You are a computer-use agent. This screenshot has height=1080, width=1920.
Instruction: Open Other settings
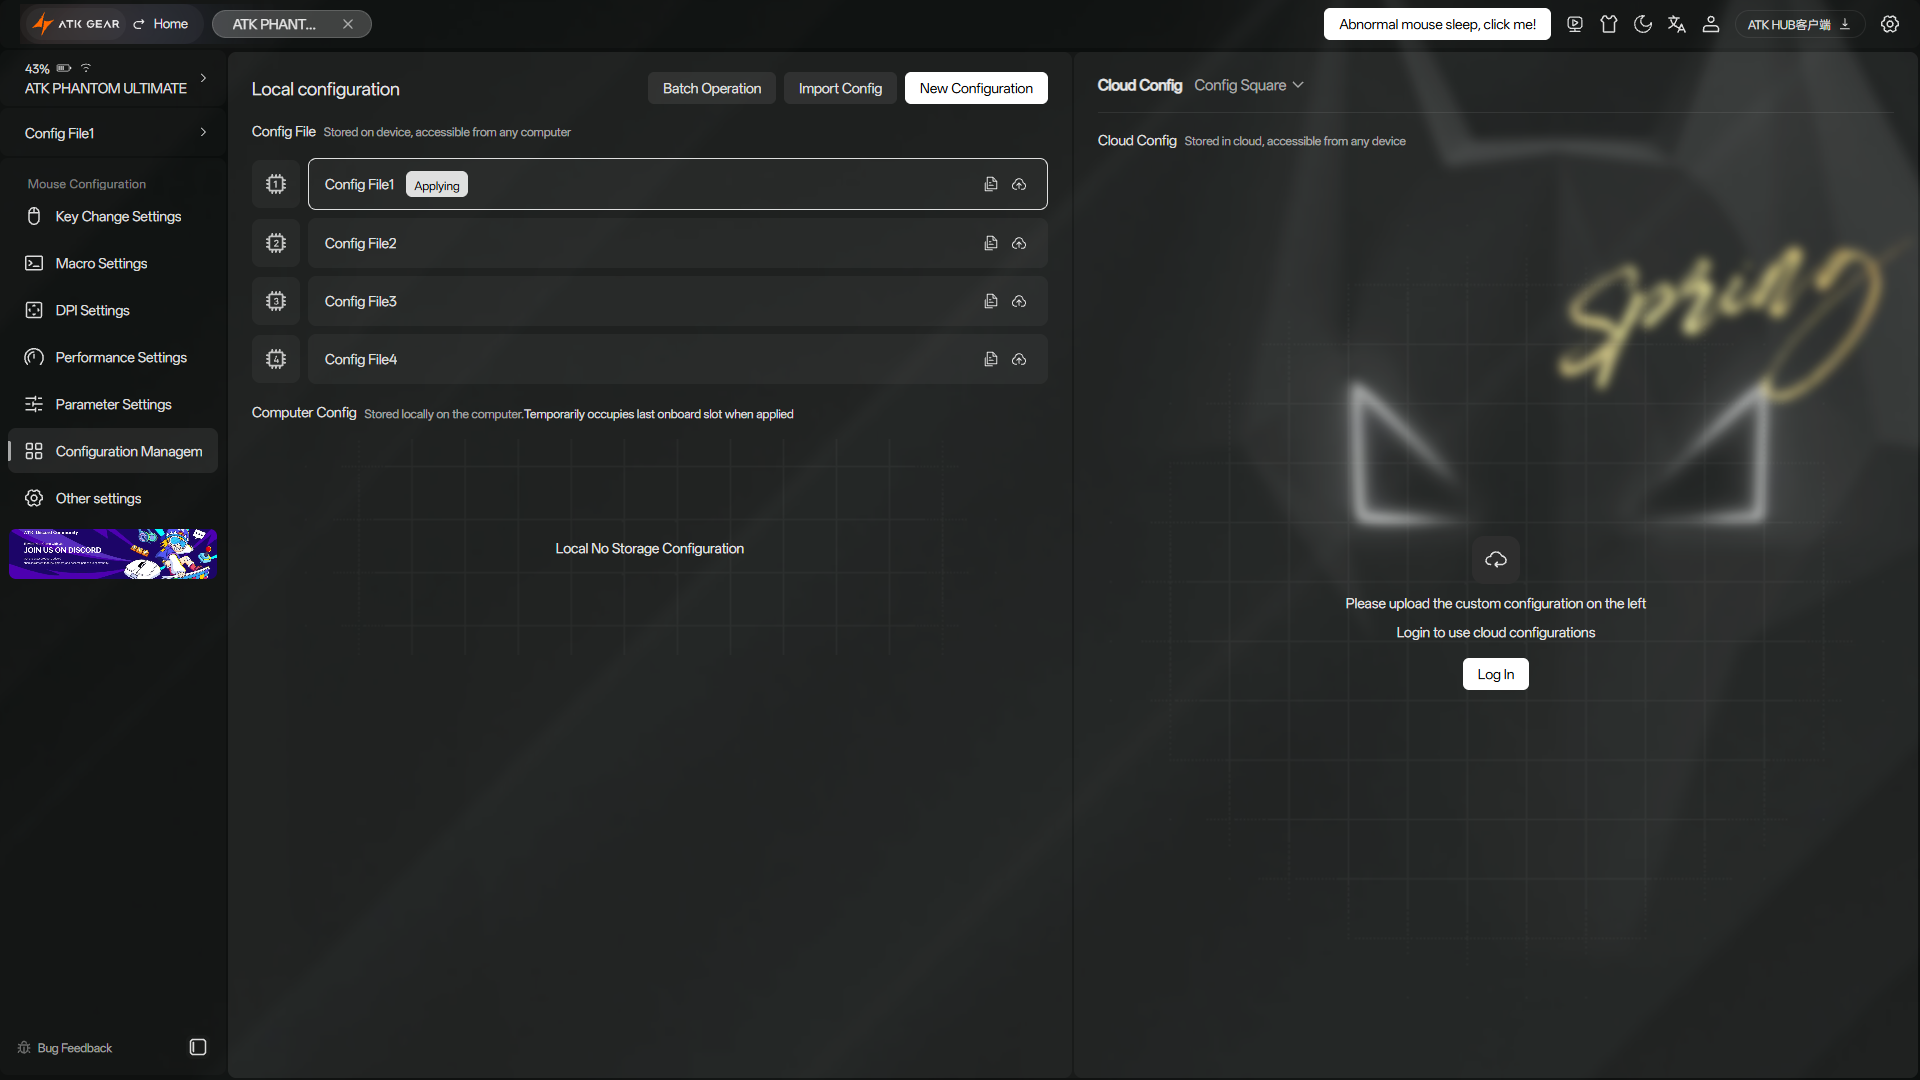point(113,498)
